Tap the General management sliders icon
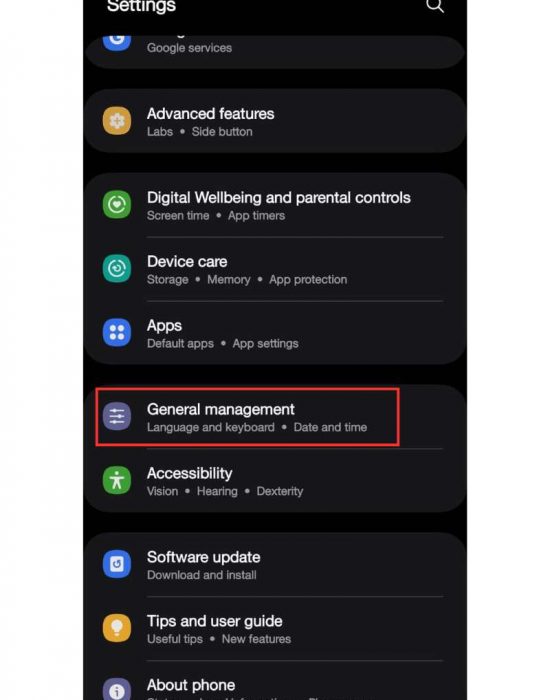Image resolution: width=550 pixels, height=700 pixels. point(117,416)
